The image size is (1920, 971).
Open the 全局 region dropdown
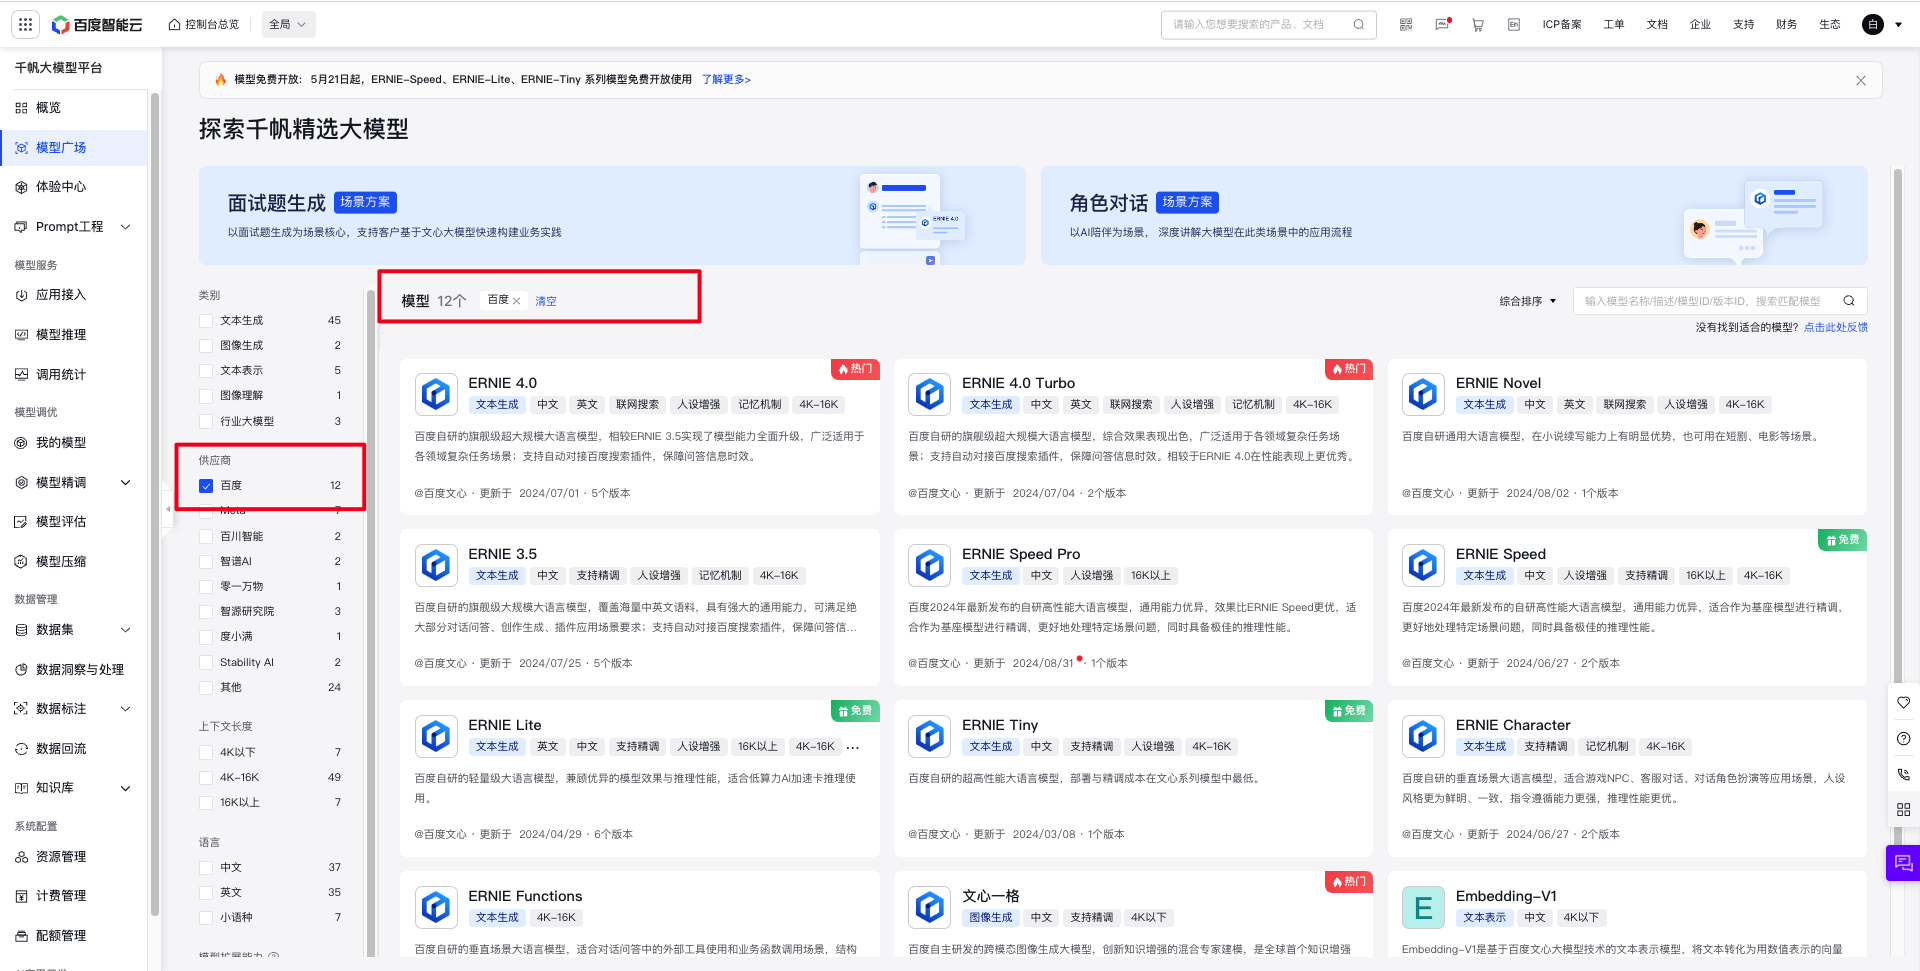[x=288, y=24]
